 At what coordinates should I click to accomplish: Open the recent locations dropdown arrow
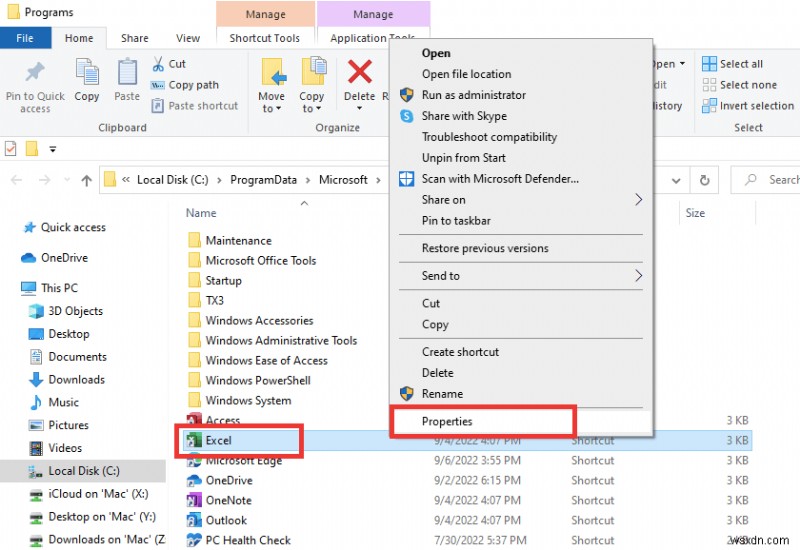[67, 180]
